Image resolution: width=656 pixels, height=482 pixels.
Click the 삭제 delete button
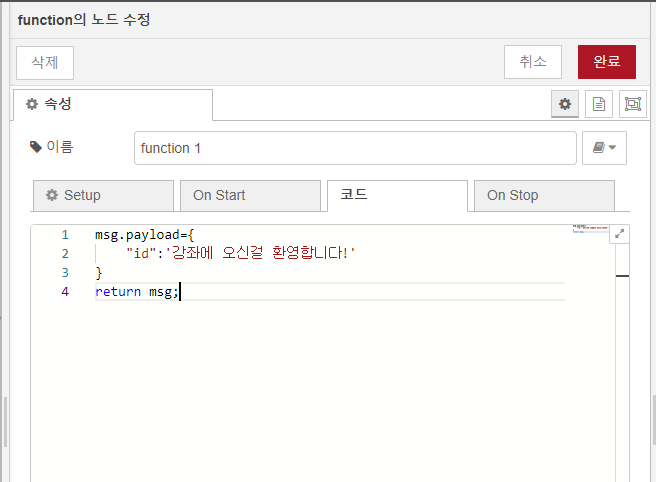(x=45, y=62)
